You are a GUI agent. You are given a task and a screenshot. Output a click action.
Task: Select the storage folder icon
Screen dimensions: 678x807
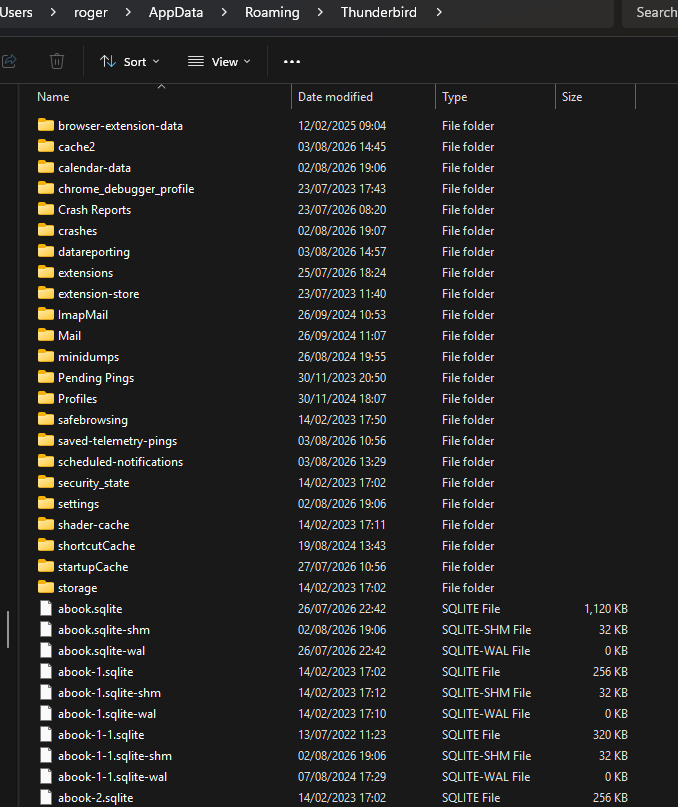(46, 587)
